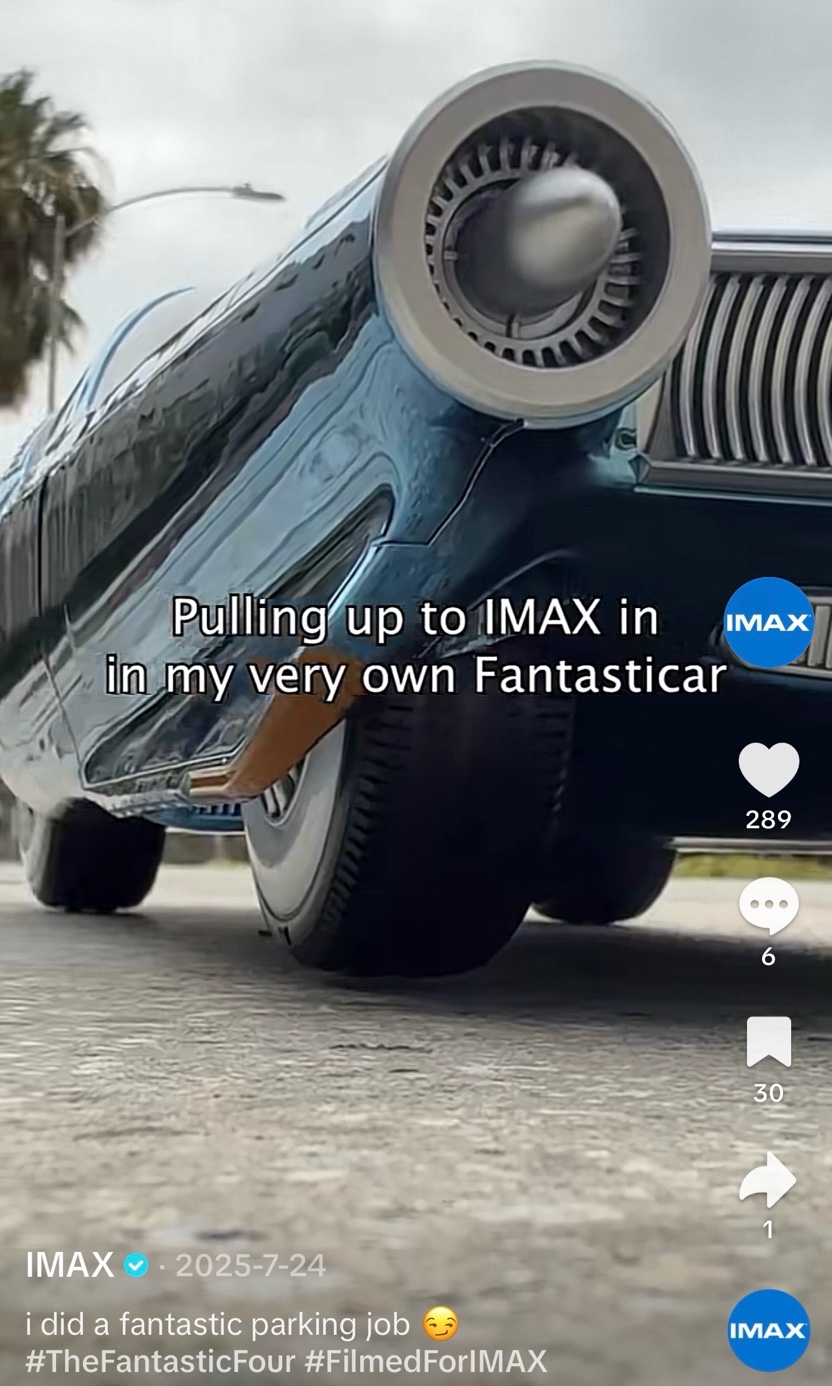This screenshot has width=832, height=1386.
Task: Tap the saved count 30
Action: click(768, 1093)
